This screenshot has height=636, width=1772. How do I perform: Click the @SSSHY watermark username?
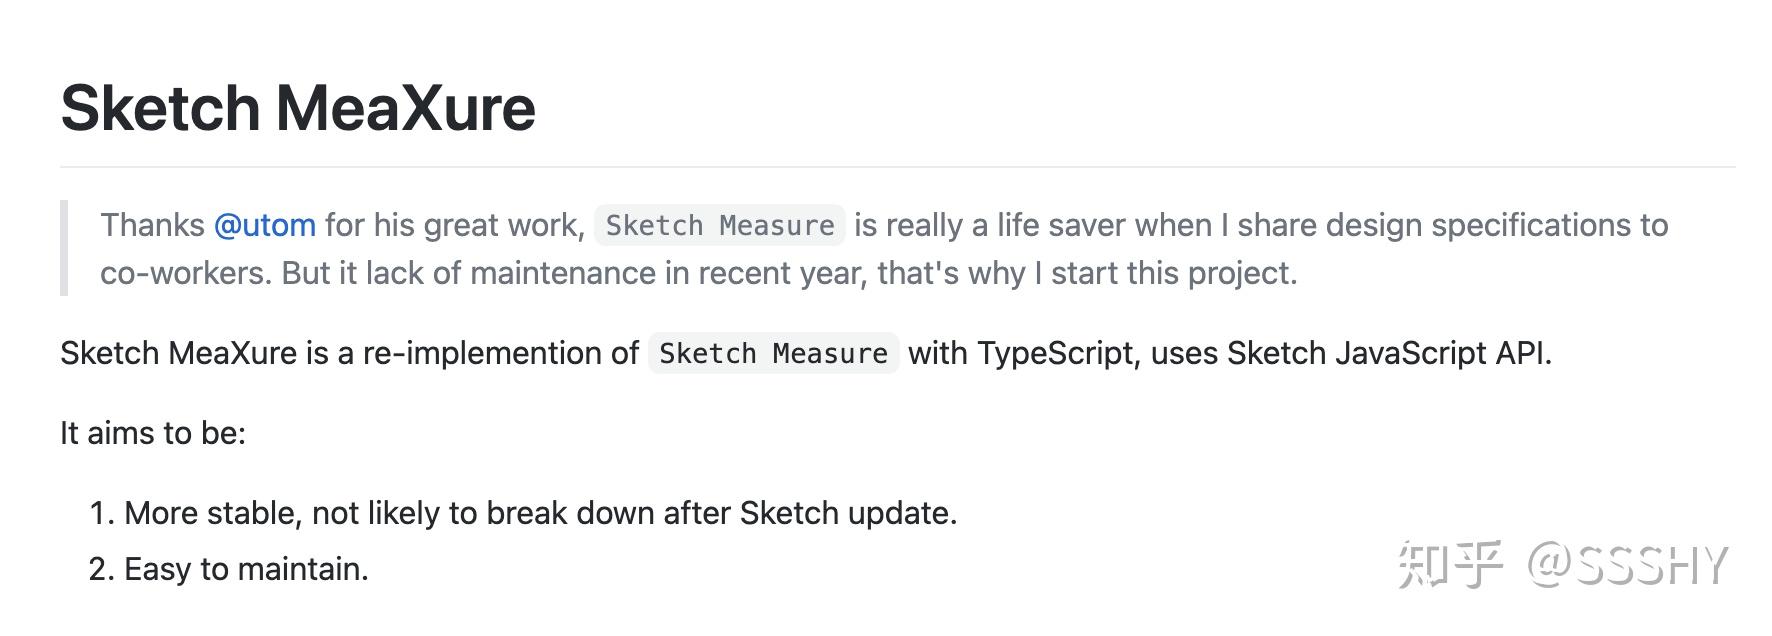coord(1627,566)
